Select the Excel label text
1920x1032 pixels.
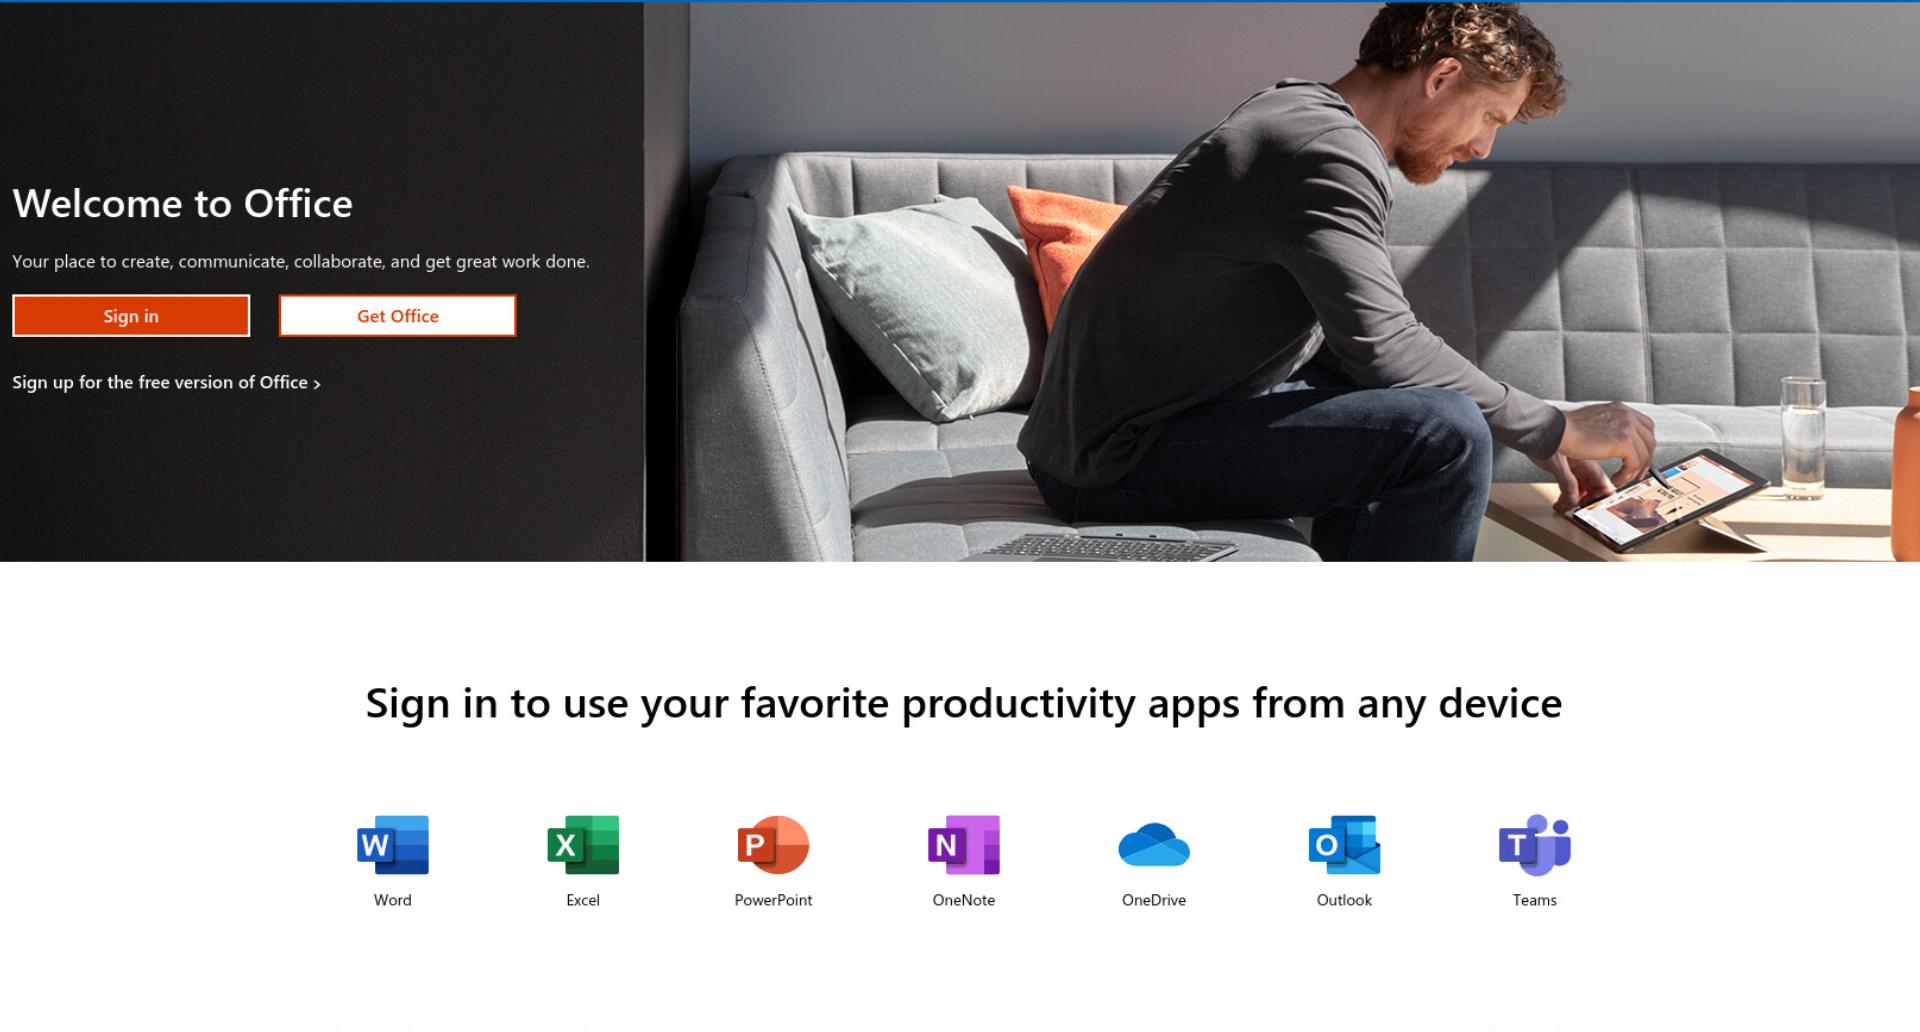click(583, 900)
